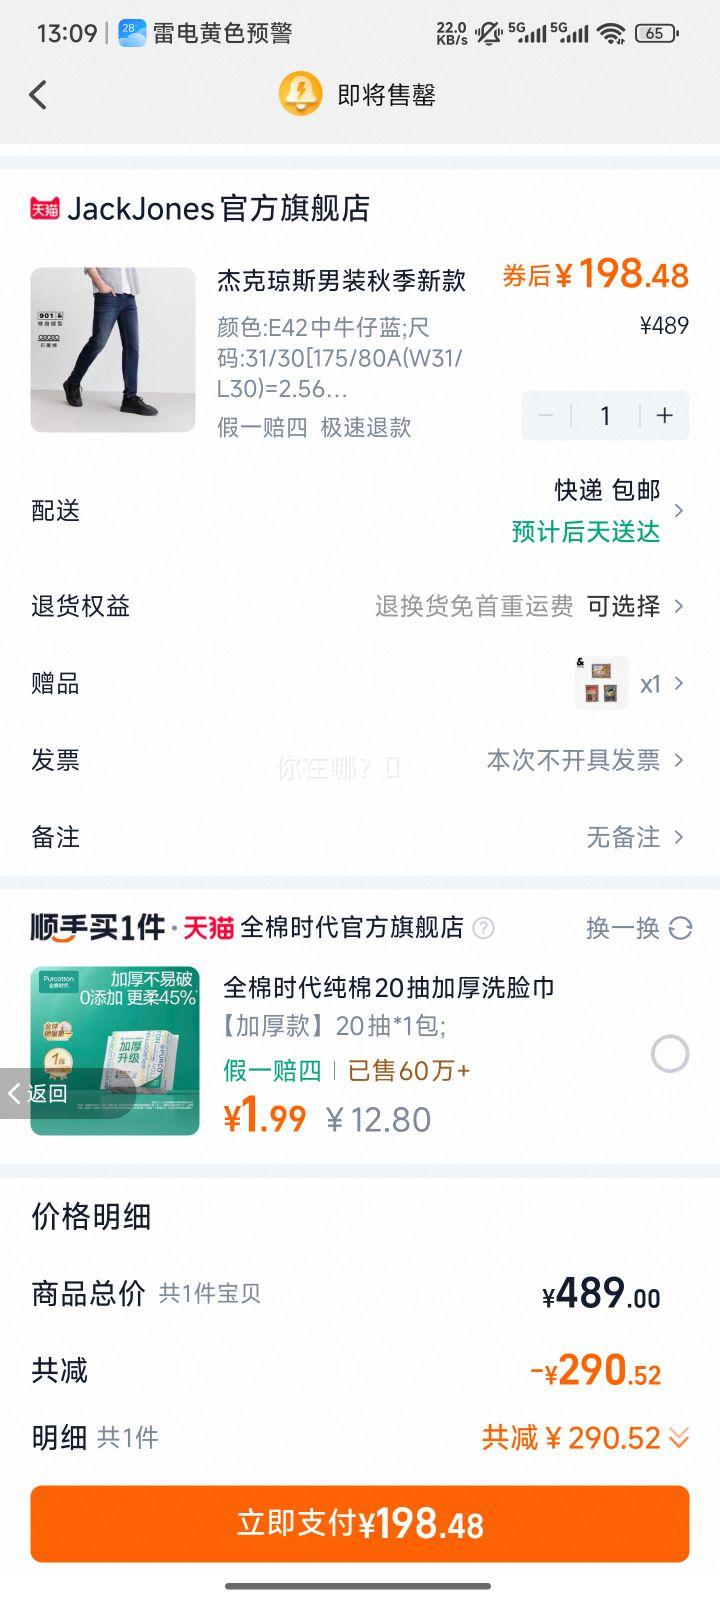This screenshot has height=1600, width=720.
Task: View the 赠品 gift item thumbnail
Action: [x=601, y=683]
